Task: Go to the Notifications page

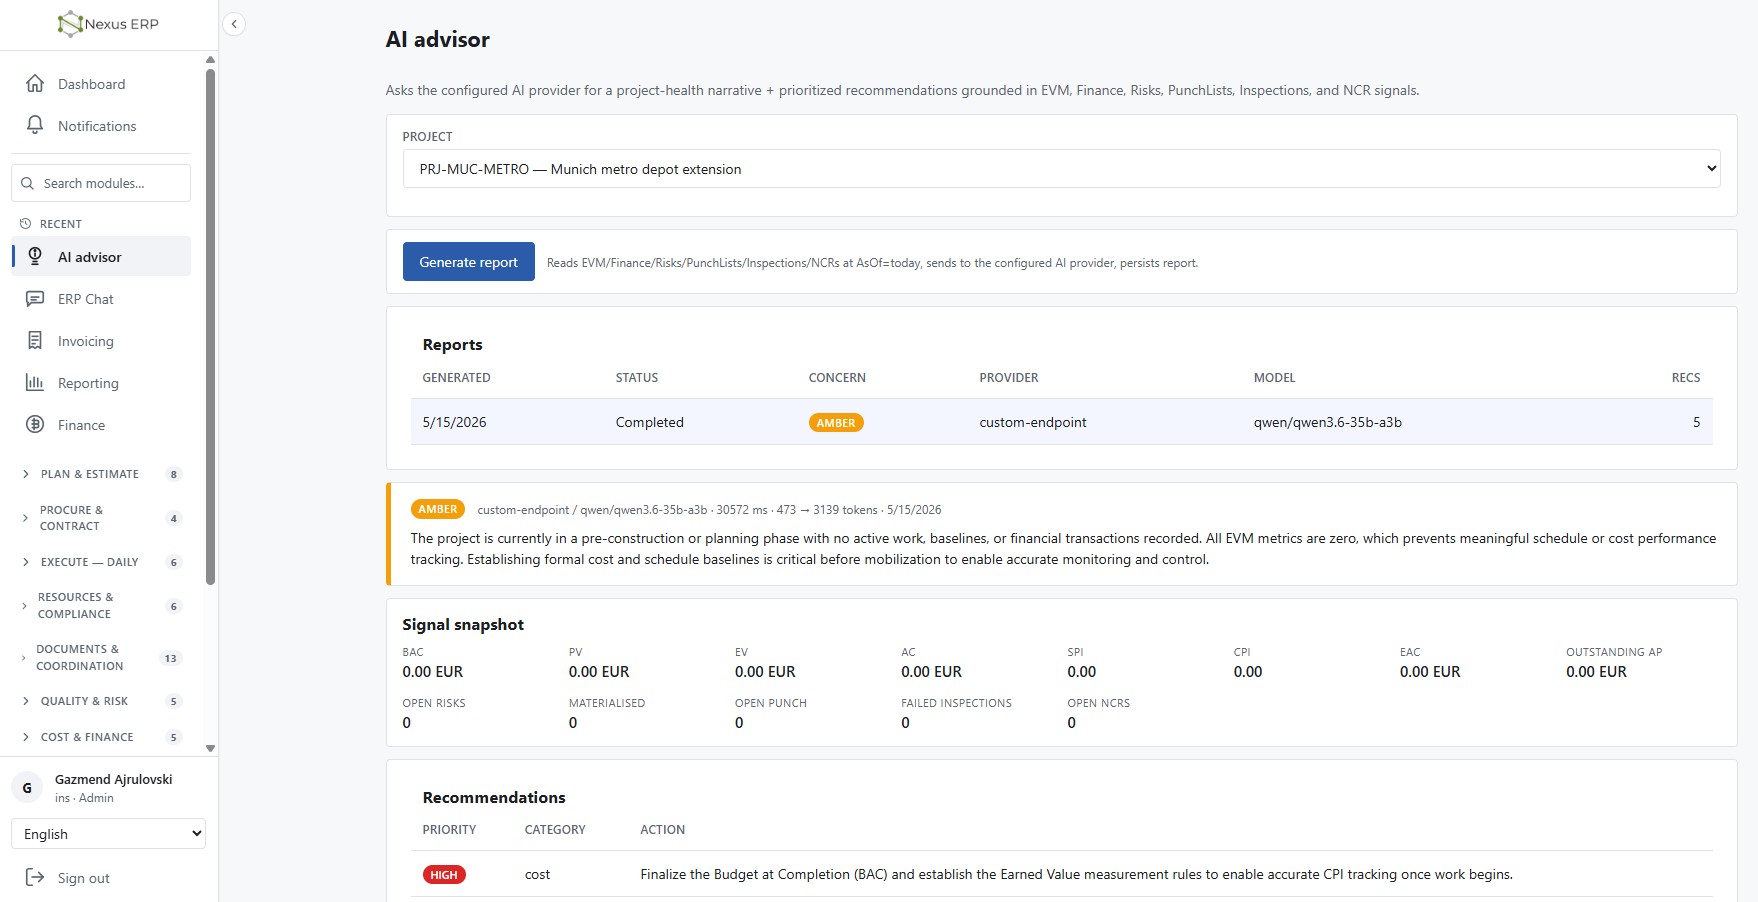Action: (x=101, y=126)
